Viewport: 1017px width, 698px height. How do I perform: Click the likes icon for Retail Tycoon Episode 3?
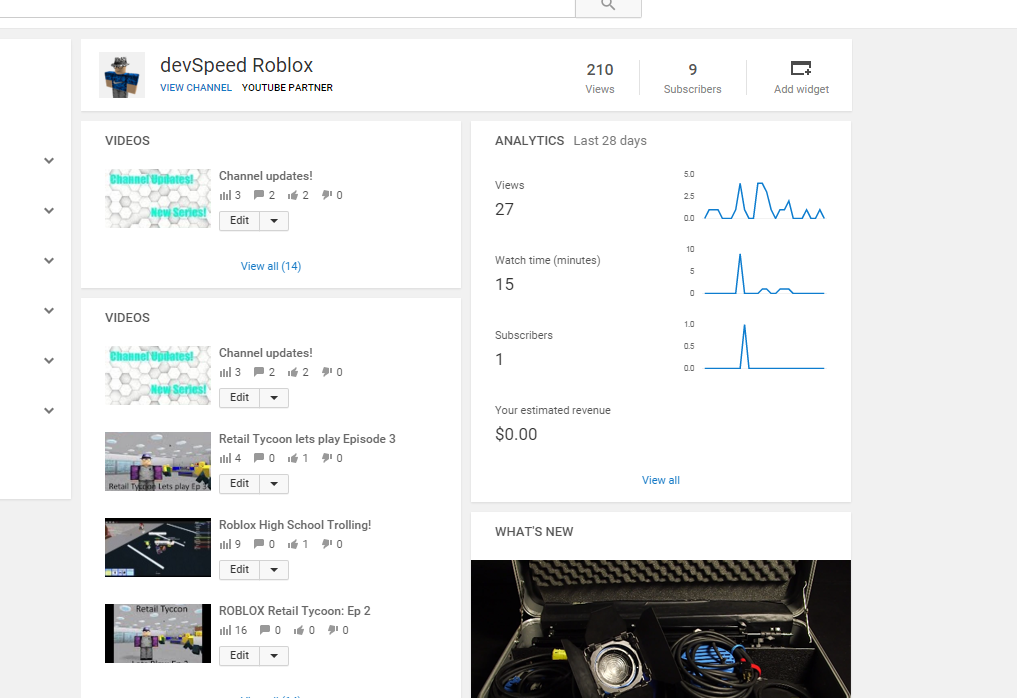pyautogui.click(x=293, y=458)
